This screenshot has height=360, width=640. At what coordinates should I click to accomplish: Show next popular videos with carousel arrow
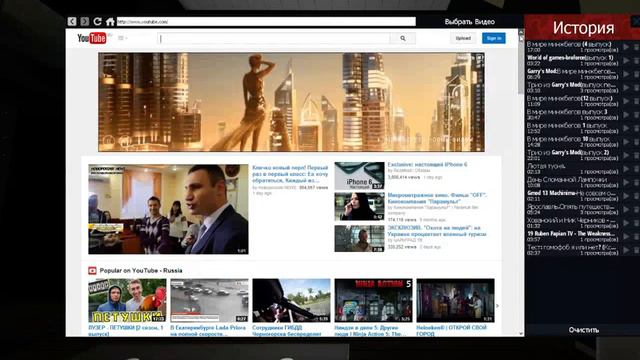click(497, 306)
